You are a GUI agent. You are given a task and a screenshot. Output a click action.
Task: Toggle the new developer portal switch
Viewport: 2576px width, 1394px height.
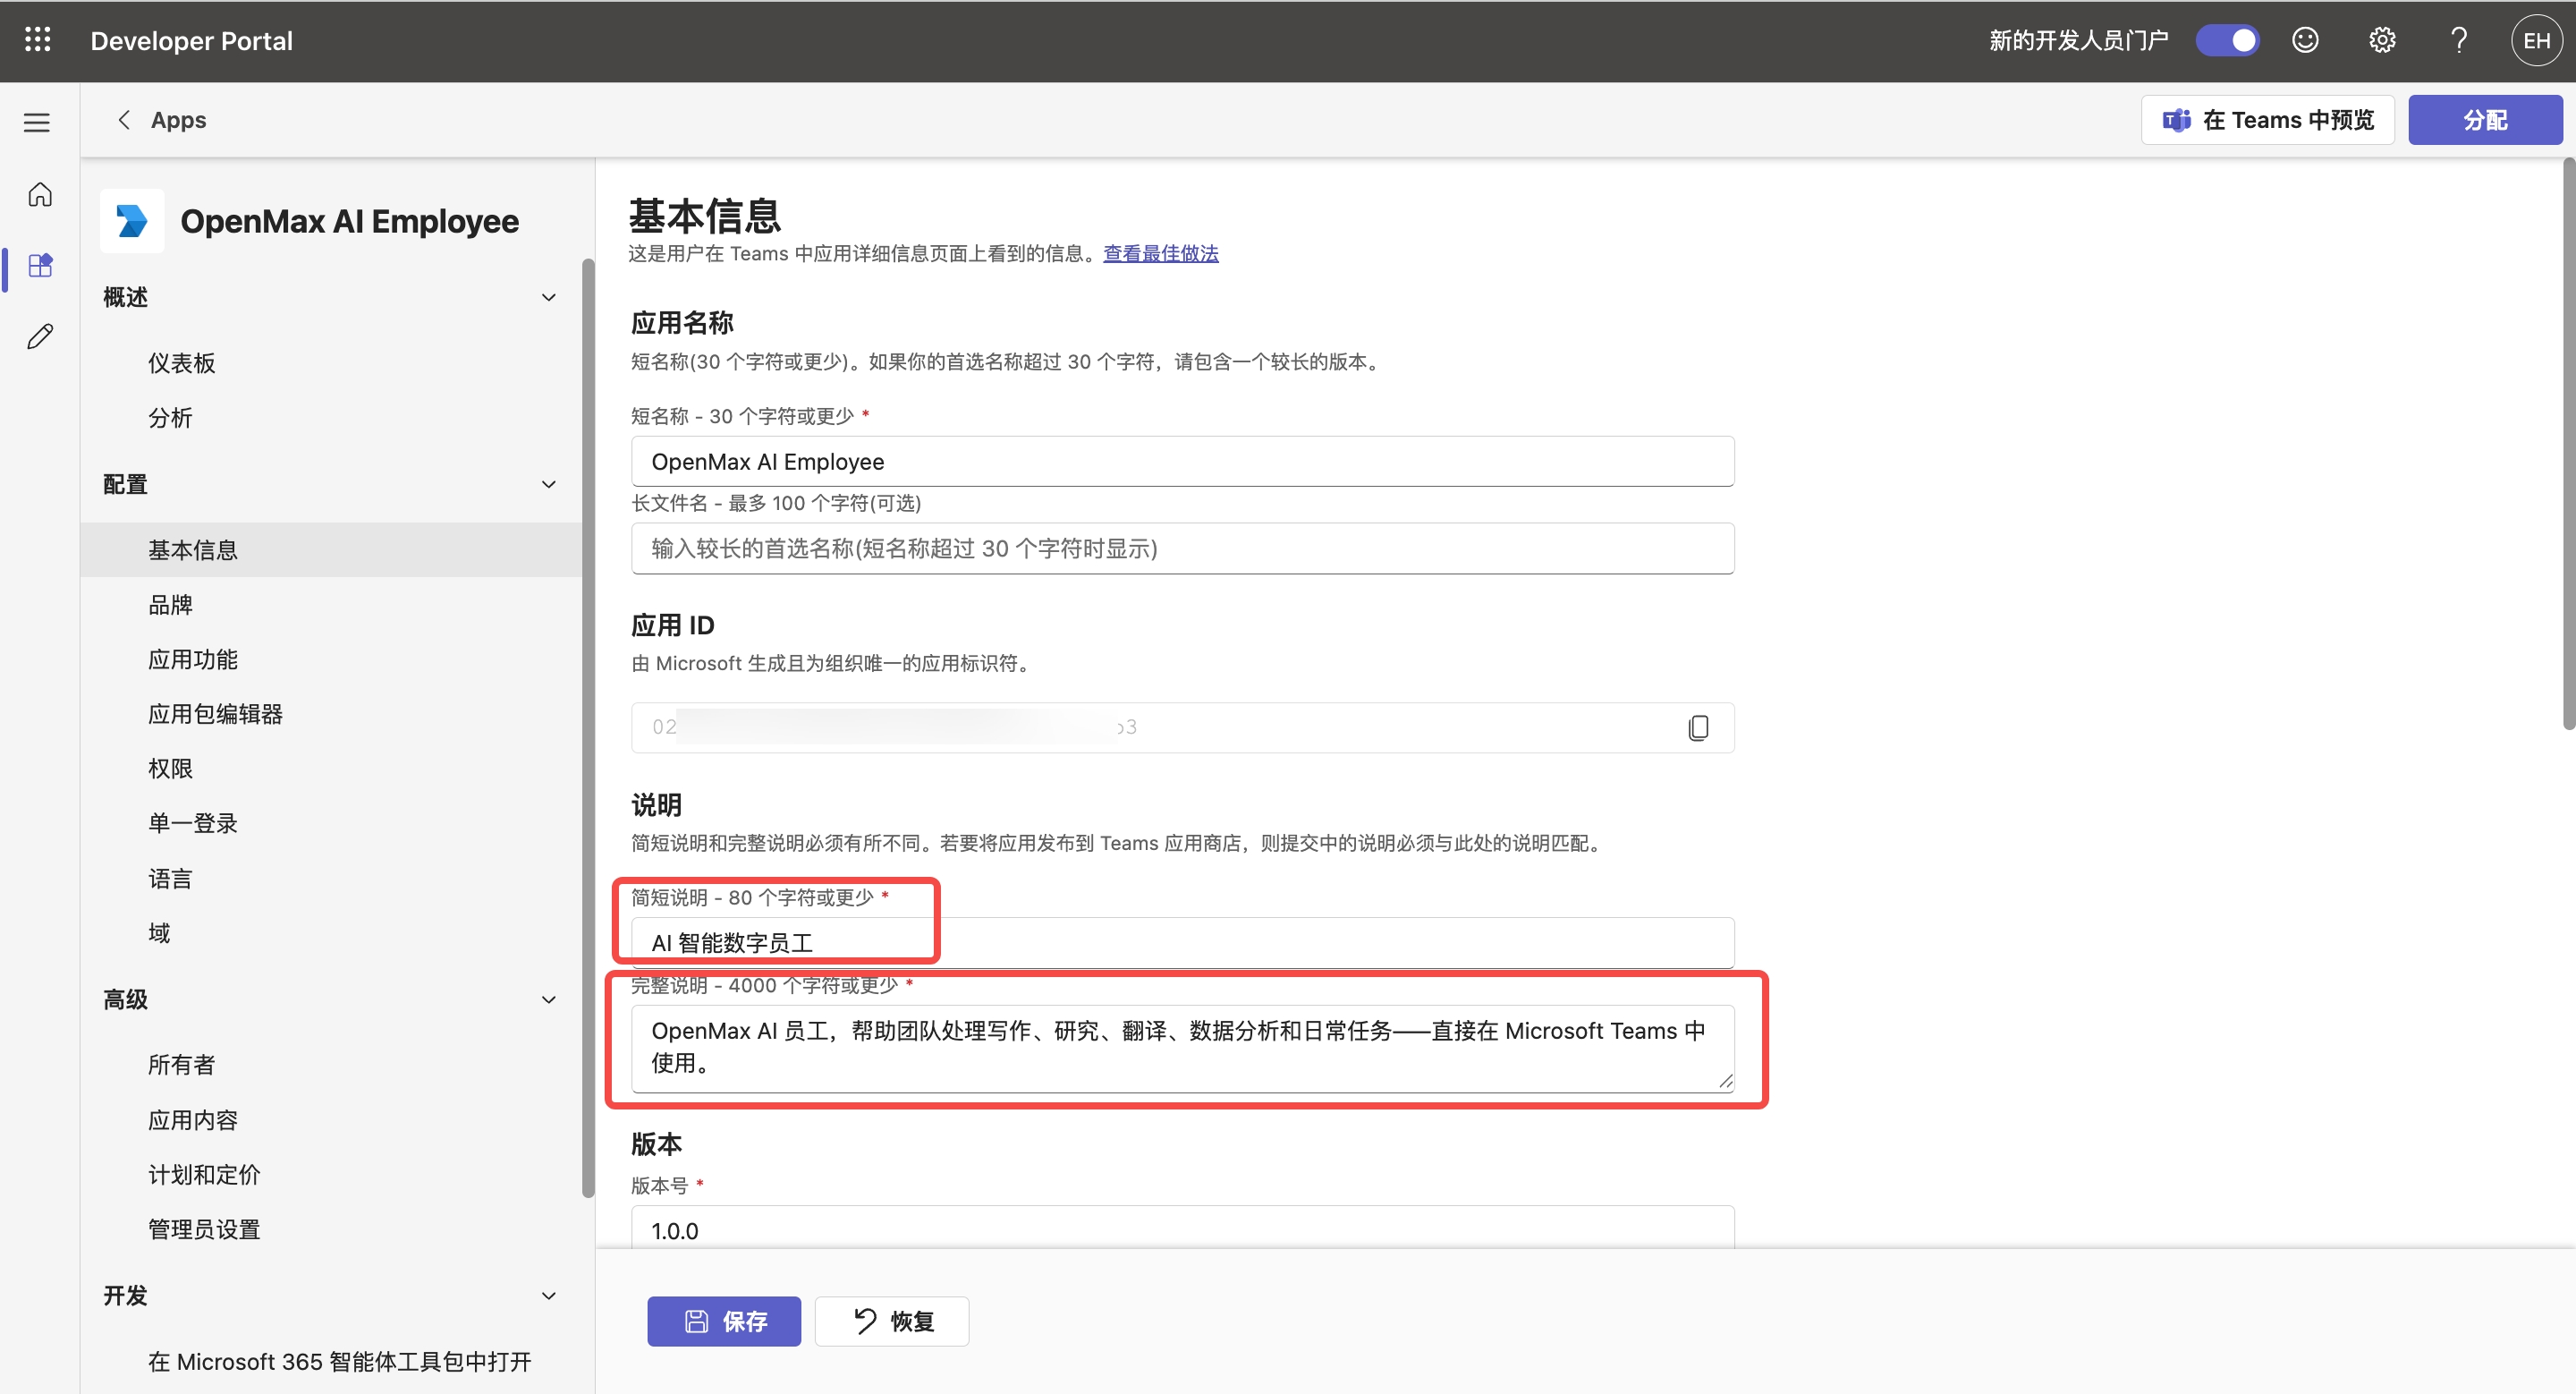[x=2227, y=40]
